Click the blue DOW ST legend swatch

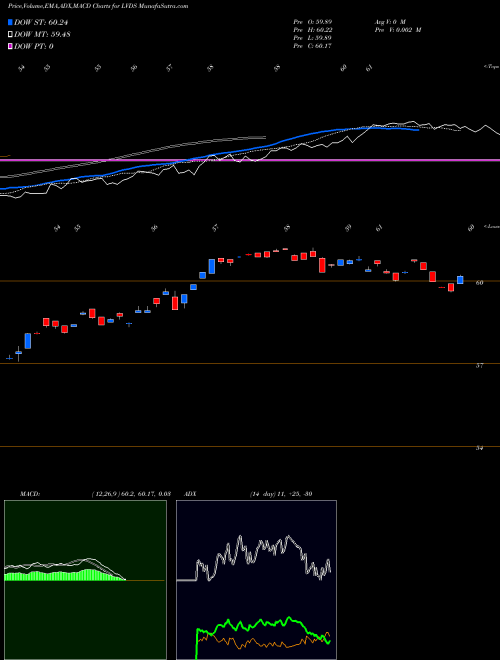[10, 22]
